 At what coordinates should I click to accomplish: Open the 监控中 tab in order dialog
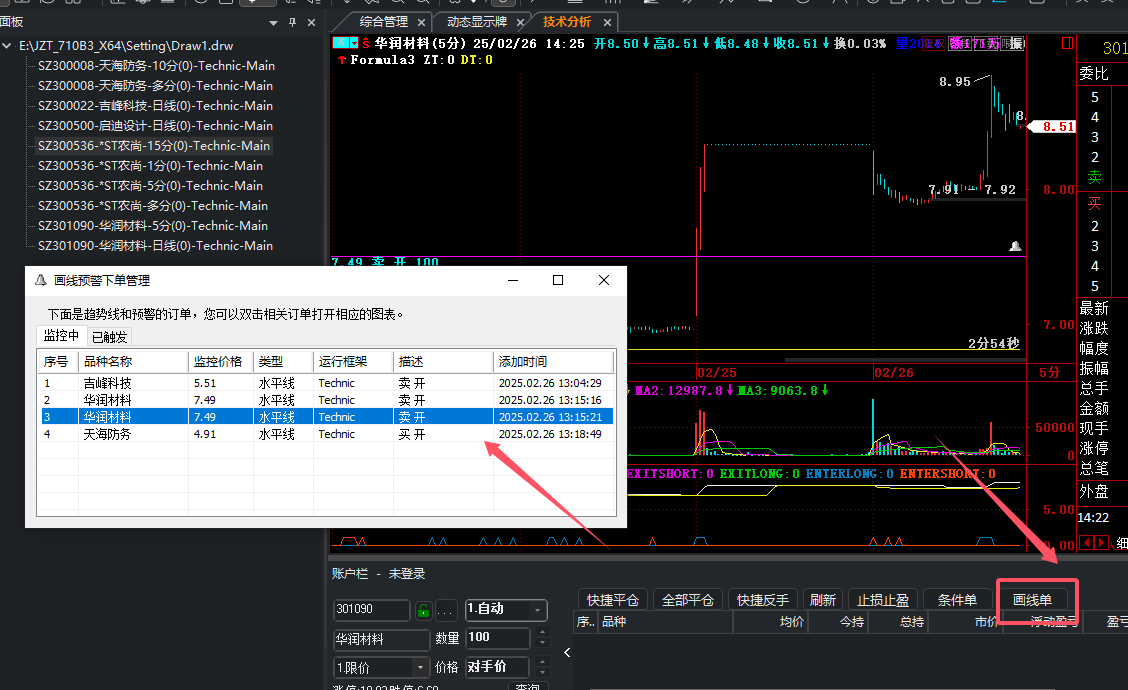[61, 335]
